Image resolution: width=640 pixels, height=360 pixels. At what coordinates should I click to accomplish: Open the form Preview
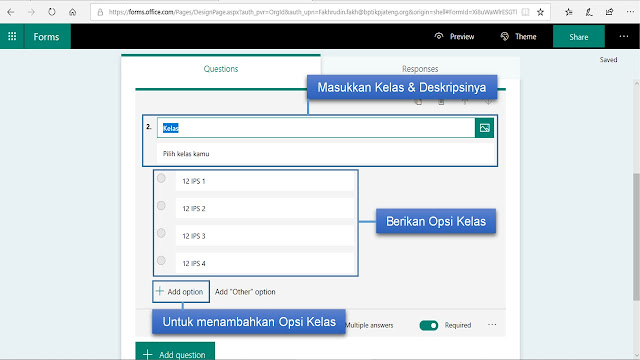[x=454, y=37]
